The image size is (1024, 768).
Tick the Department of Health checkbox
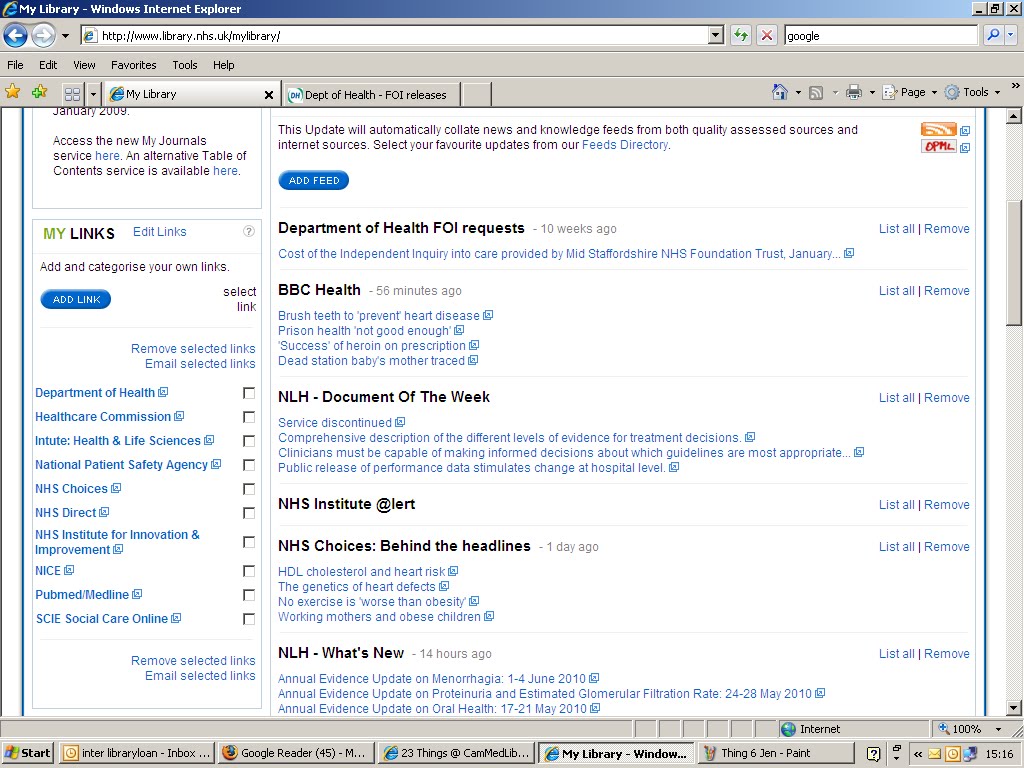pos(249,392)
